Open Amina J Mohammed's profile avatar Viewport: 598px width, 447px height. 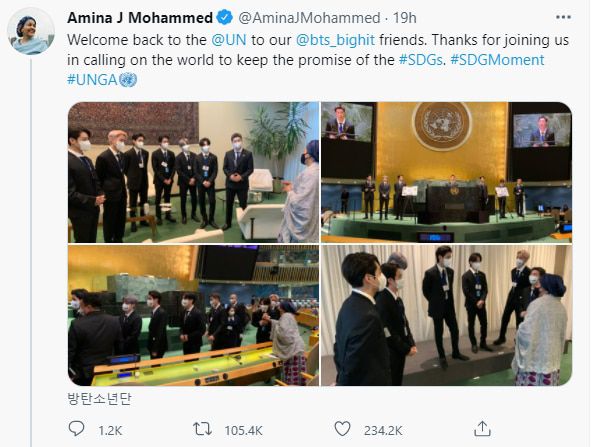point(31,31)
